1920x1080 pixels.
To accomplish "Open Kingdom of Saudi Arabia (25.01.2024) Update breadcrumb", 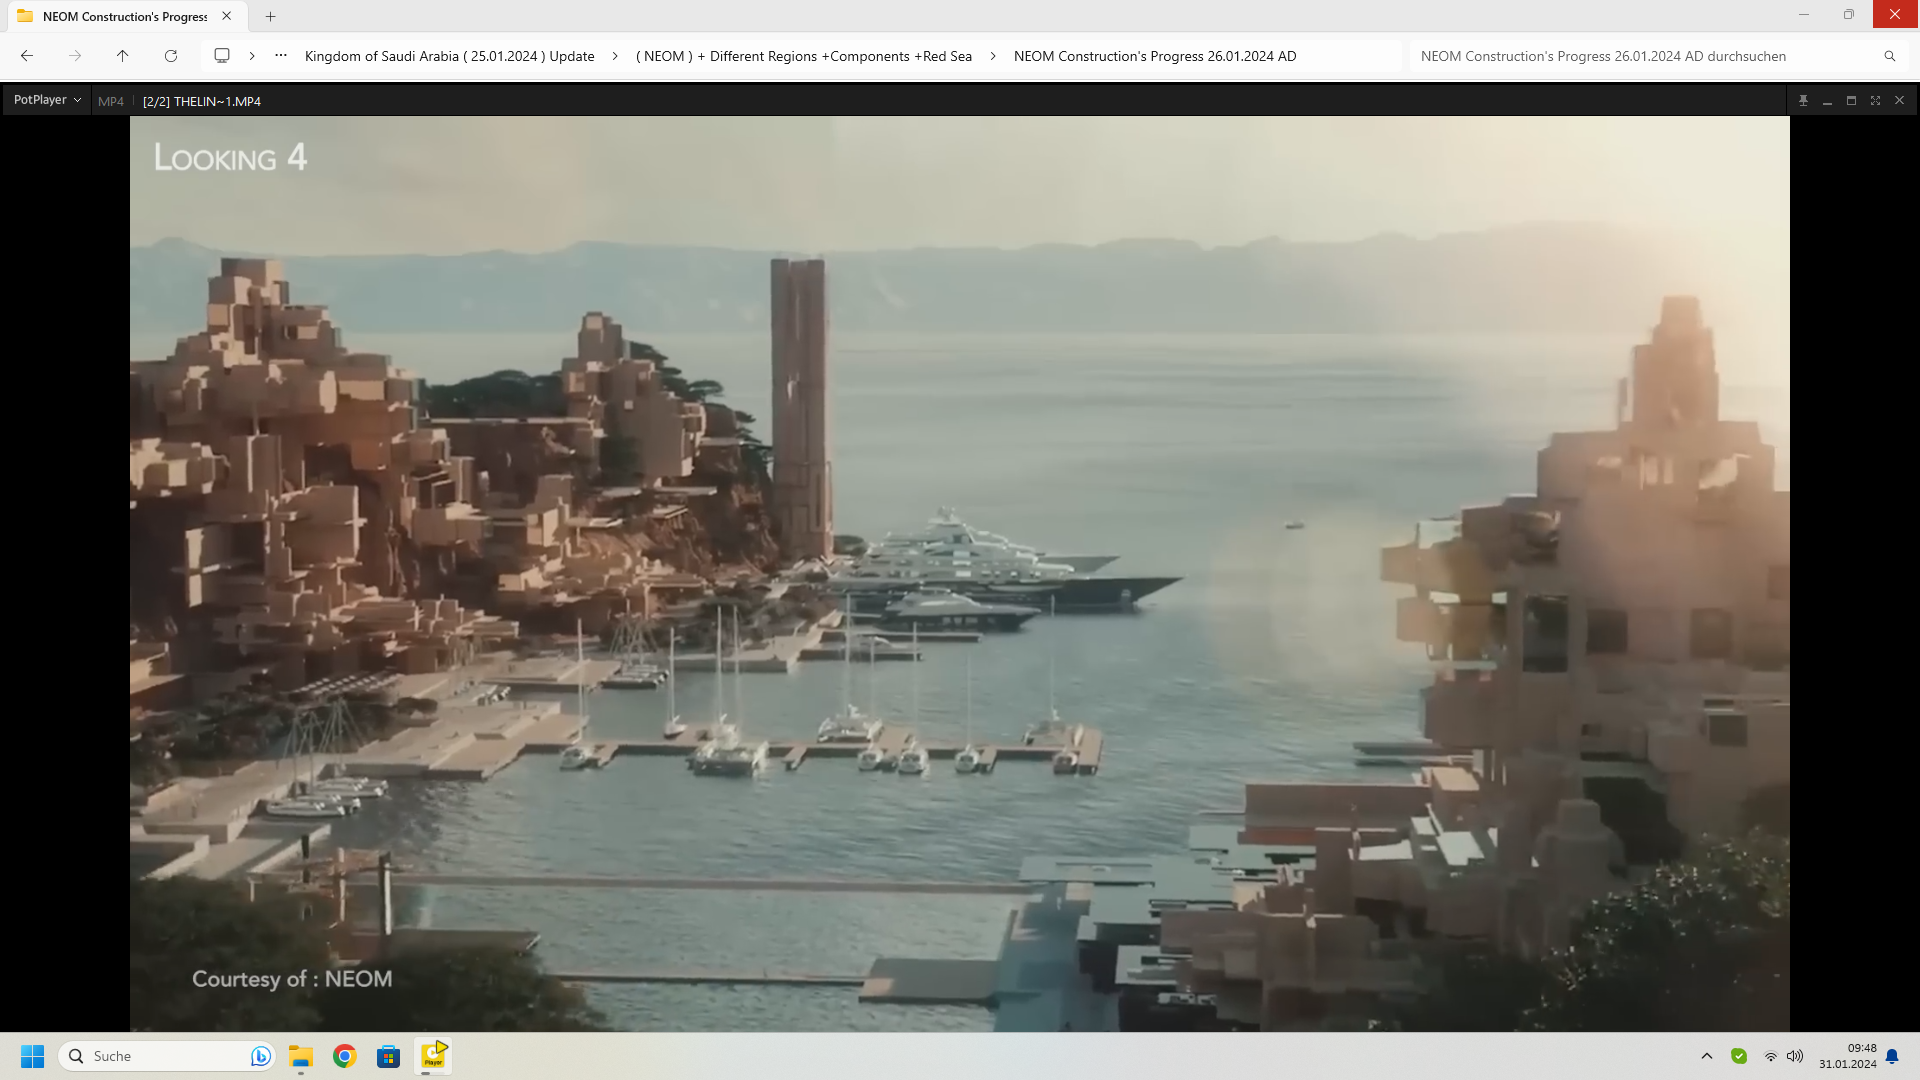I will (x=449, y=56).
